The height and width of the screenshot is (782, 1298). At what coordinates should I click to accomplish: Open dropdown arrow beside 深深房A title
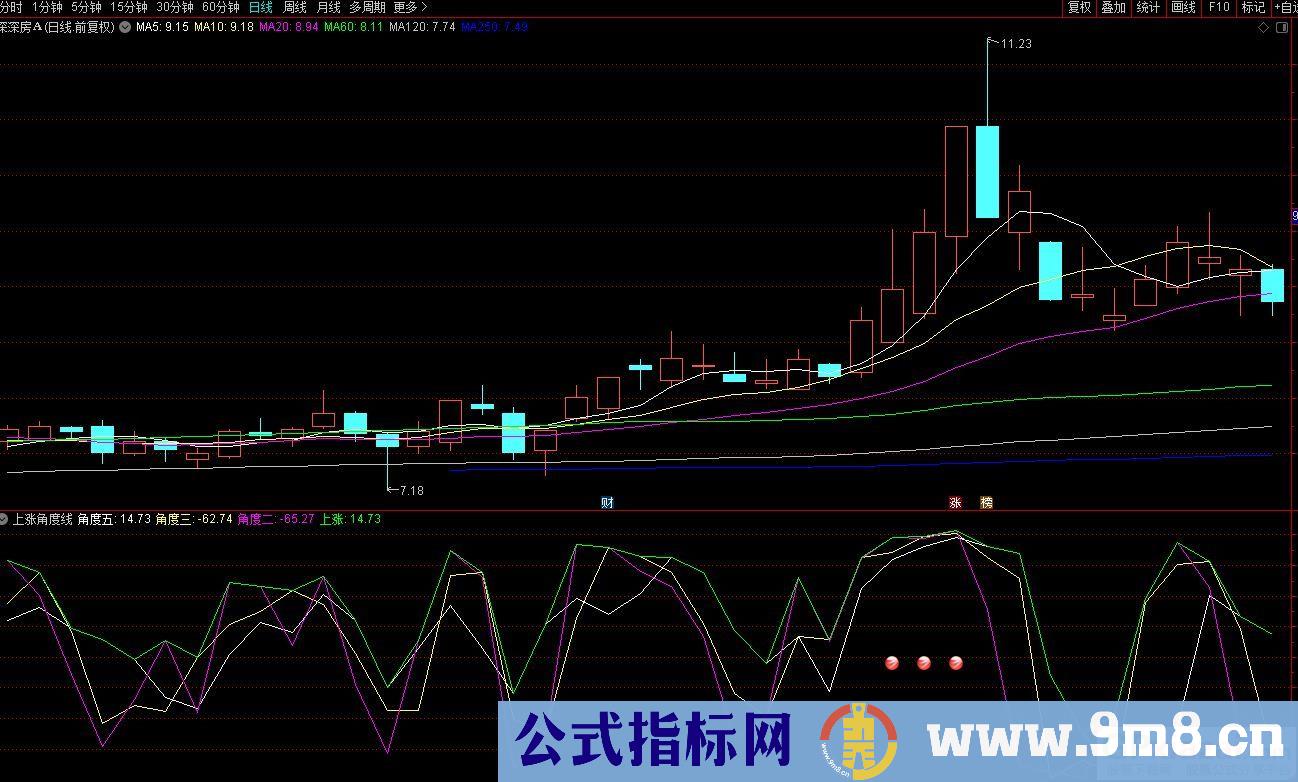[124, 27]
